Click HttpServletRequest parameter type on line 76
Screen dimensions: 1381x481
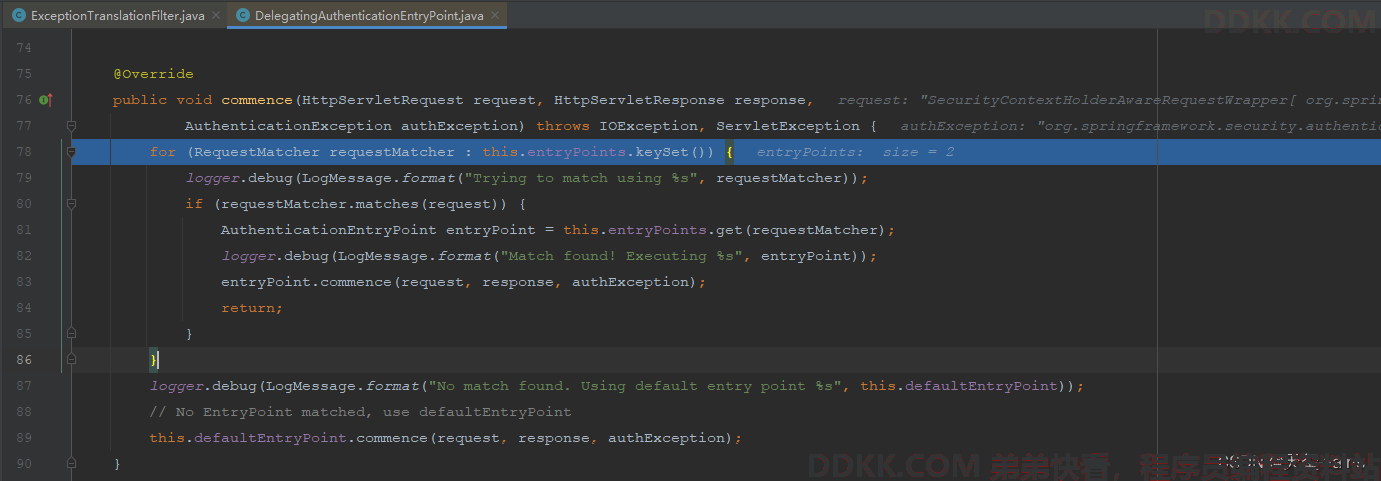coord(383,100)
